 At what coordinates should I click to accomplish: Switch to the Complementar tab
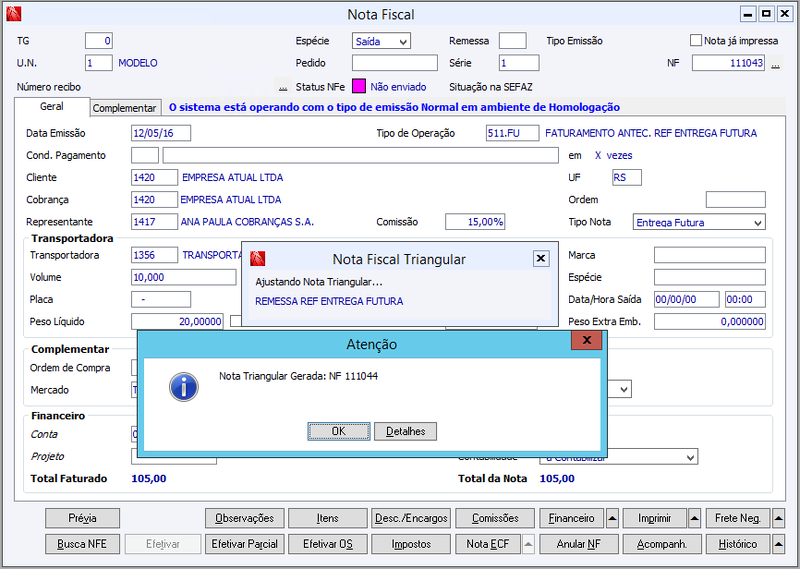pyautogui.click(x=124, y=108)
